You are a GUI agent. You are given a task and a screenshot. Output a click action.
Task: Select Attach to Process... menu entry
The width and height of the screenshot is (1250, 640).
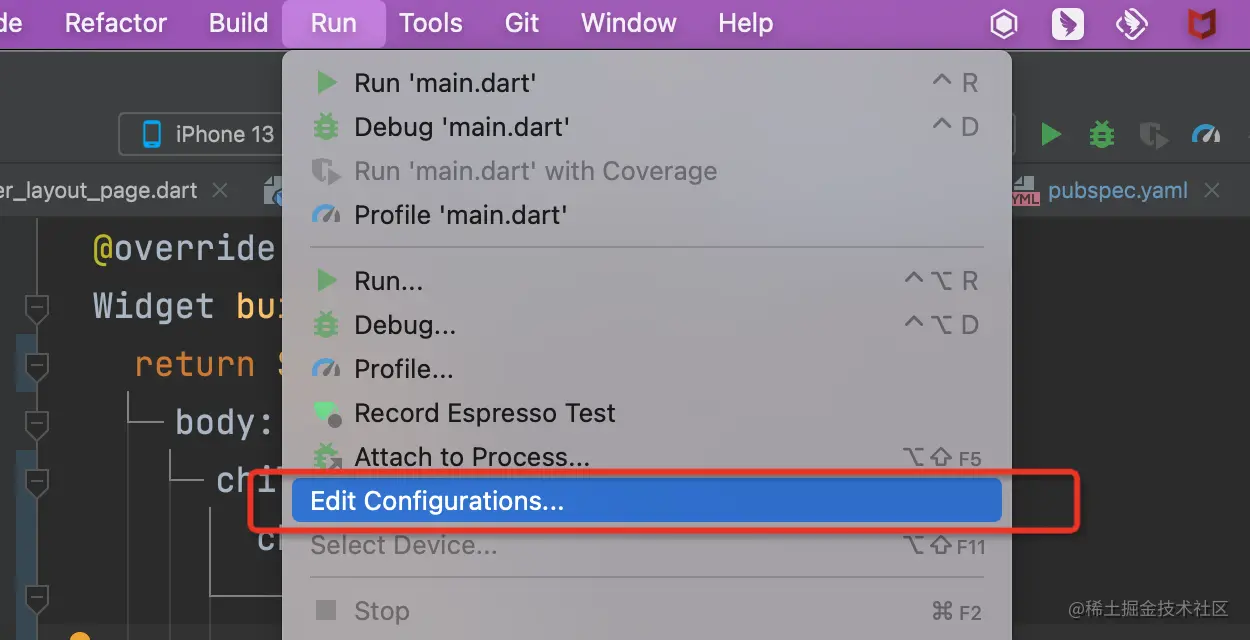472,457
